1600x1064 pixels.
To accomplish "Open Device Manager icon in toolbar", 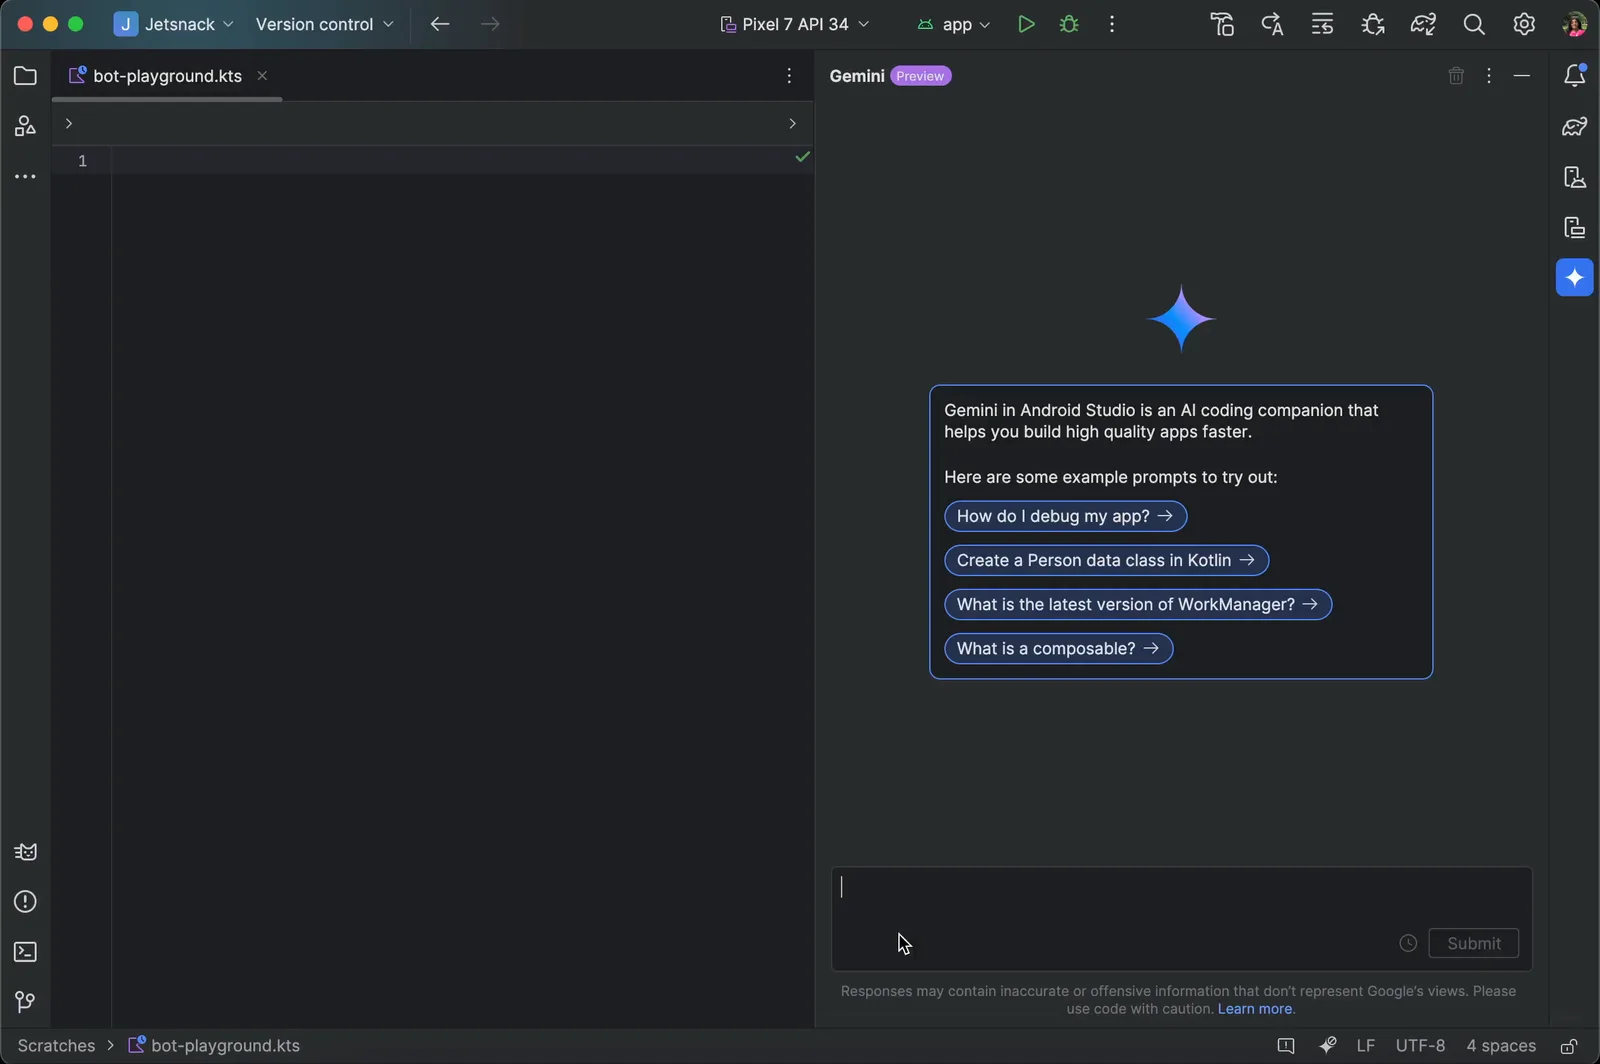I will point(1222,24).
